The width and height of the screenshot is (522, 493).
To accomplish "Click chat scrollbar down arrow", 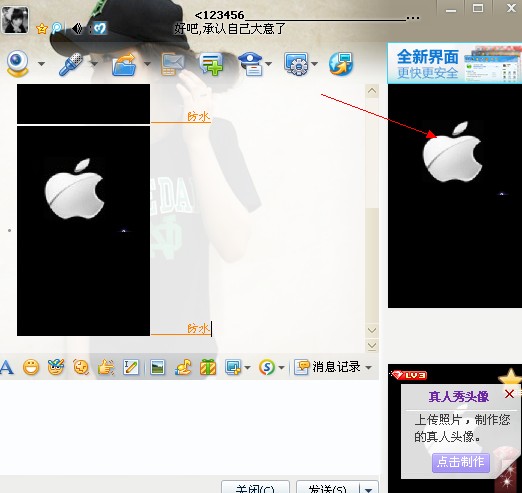I will point(372,330).
